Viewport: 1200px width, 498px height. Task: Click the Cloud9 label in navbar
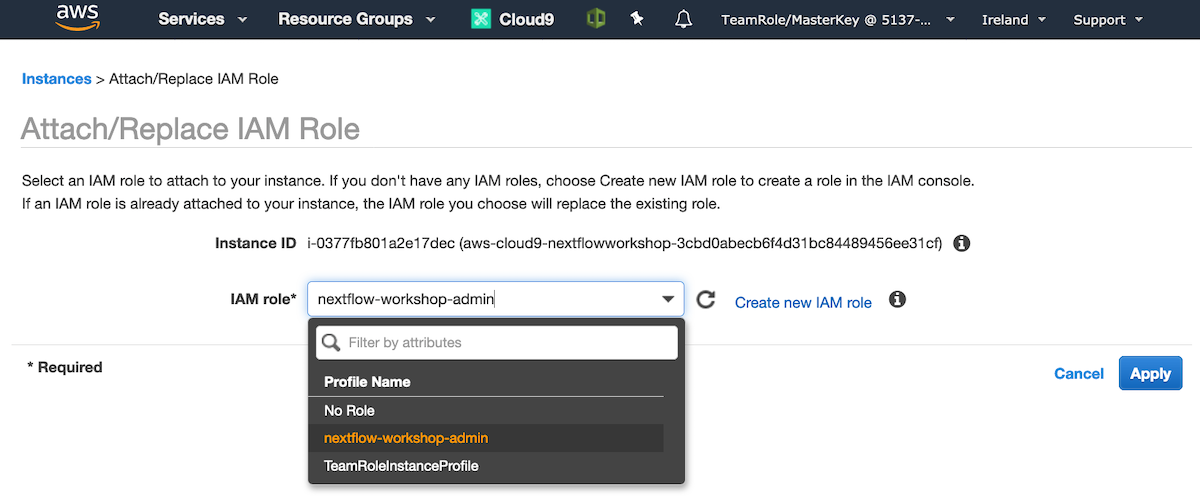click(526, 19)
